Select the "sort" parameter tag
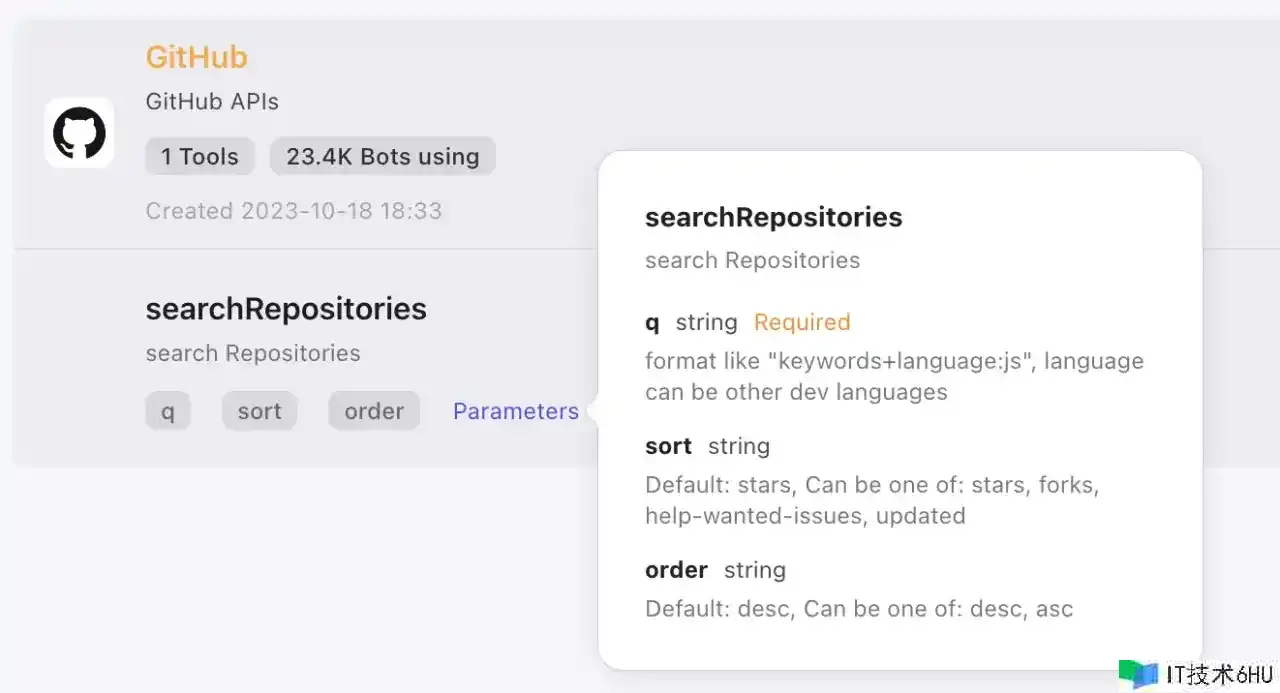This screenshot has height=693, width=1280. click(x=259, y=411)
